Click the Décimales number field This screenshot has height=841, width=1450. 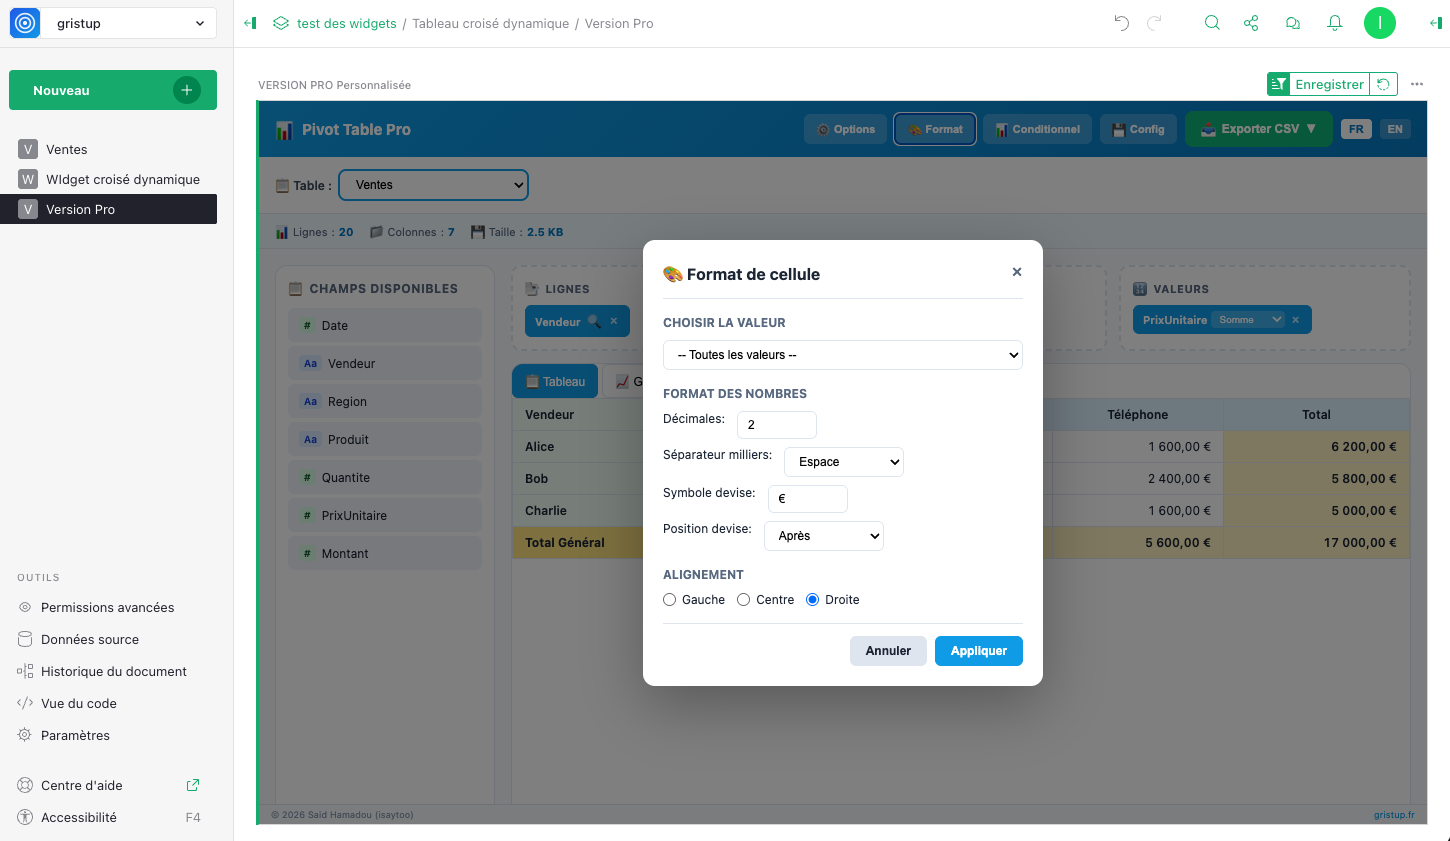click(776, 425)
